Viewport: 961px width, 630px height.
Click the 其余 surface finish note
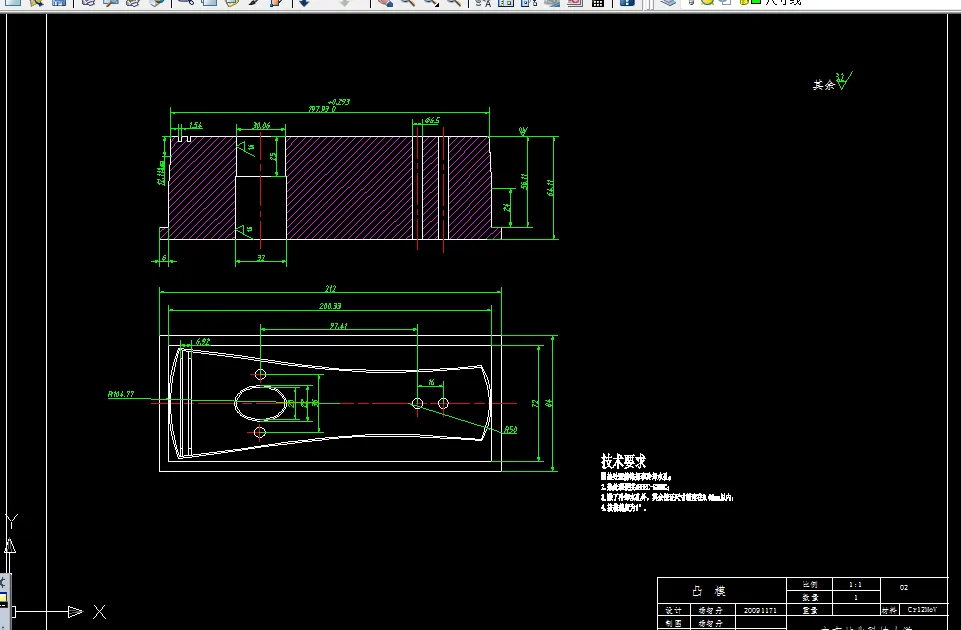[824, 85]
